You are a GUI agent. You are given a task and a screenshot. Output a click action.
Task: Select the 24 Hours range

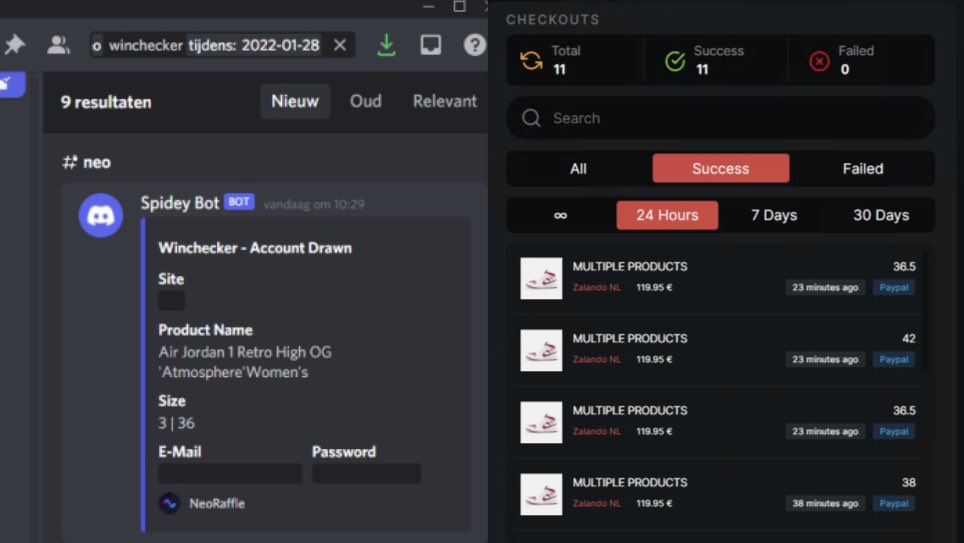(x=667, y=215)
